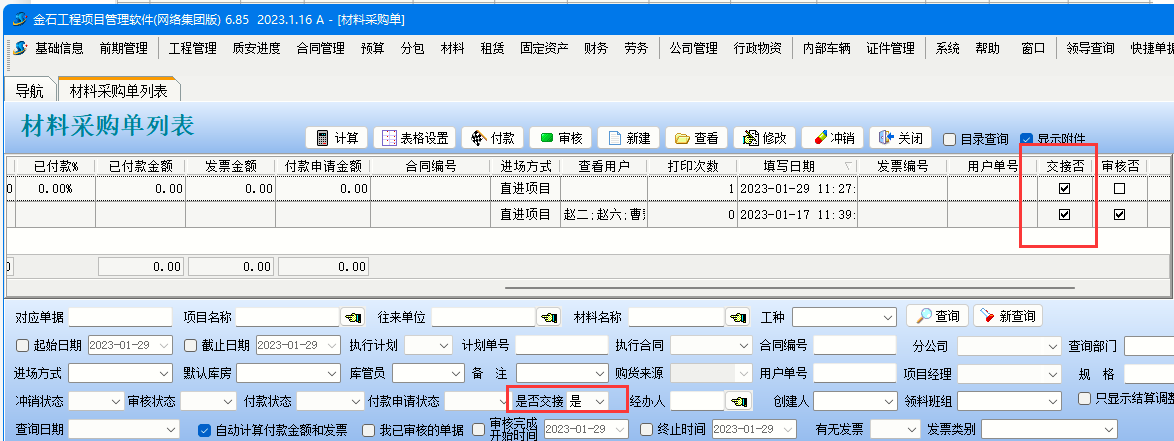The image size is (1174, 441).
Task: Open the 合同管理 menu
Action: (x=320, y=48)
